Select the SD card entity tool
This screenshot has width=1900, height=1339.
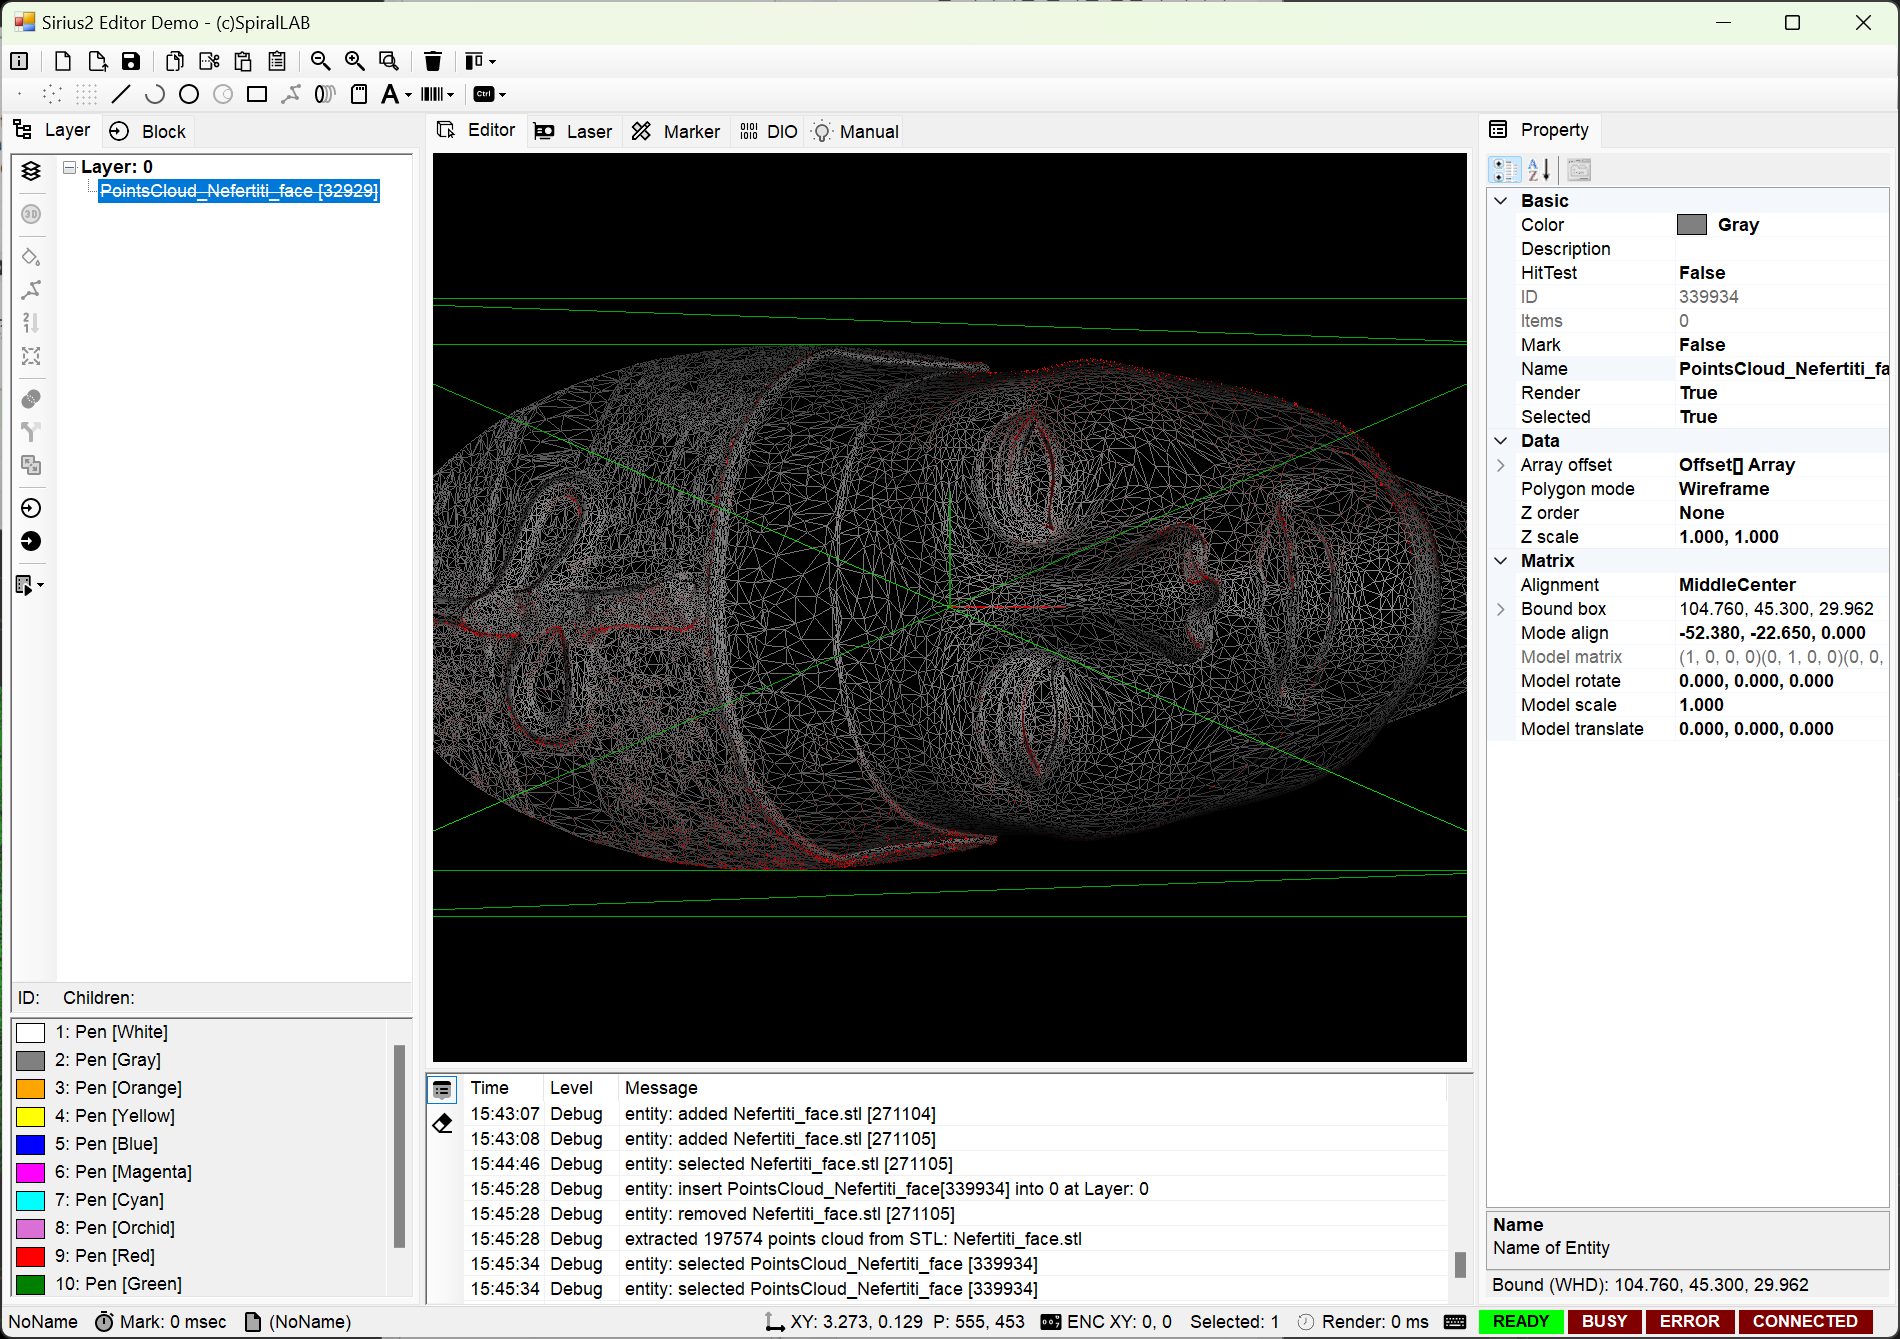(x=359, y=94)
